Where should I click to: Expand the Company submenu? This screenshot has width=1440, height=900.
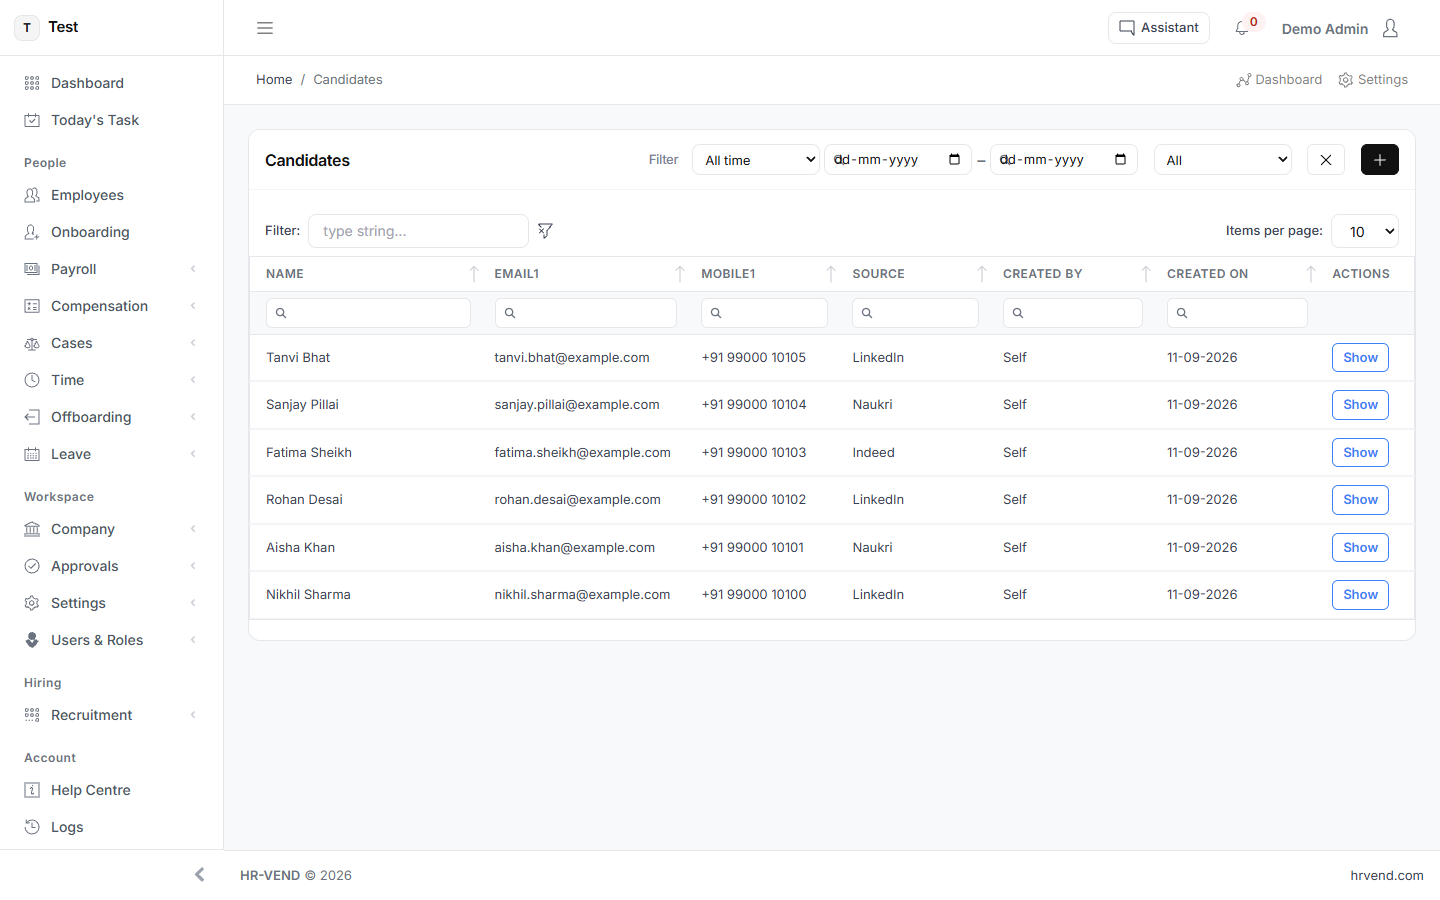click(x=111, y=529)
